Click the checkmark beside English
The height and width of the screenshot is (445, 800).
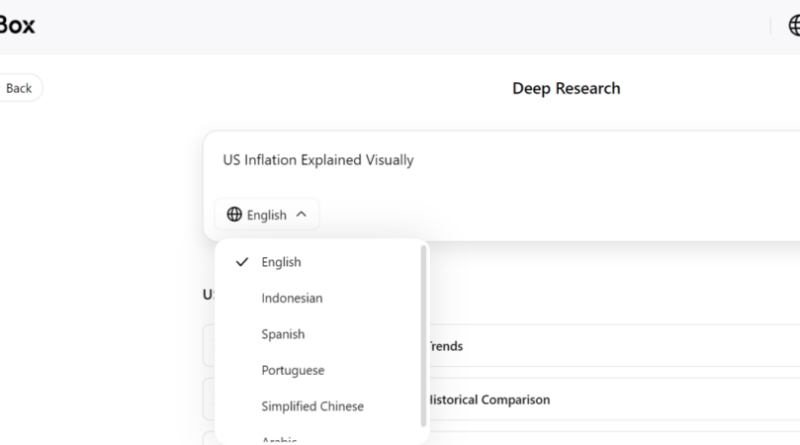242,262
